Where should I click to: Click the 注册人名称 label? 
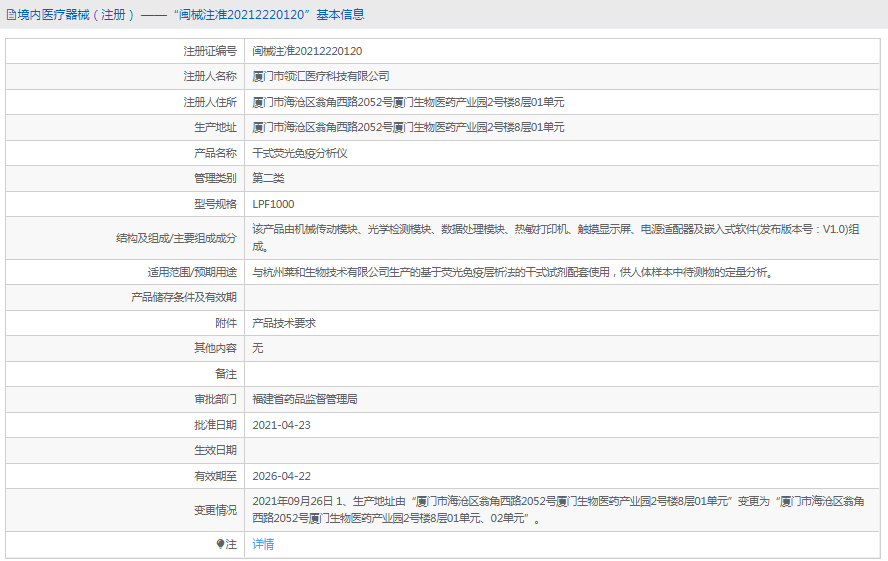pyautogui.click(x=210, y=76)
